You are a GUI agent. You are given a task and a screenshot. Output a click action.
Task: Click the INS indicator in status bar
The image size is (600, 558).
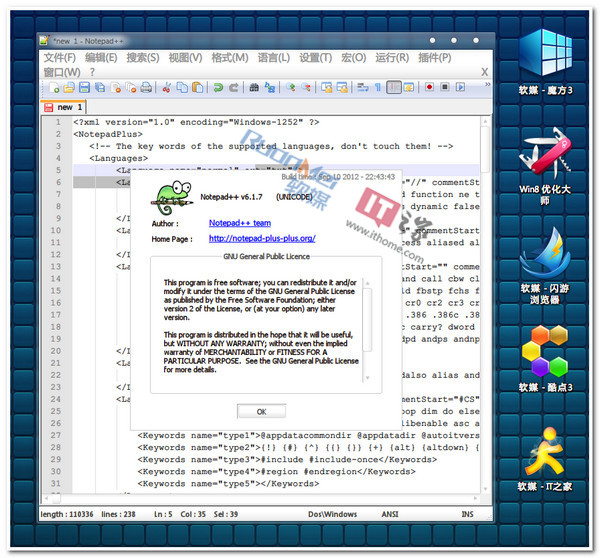click(x=467, y=514)
